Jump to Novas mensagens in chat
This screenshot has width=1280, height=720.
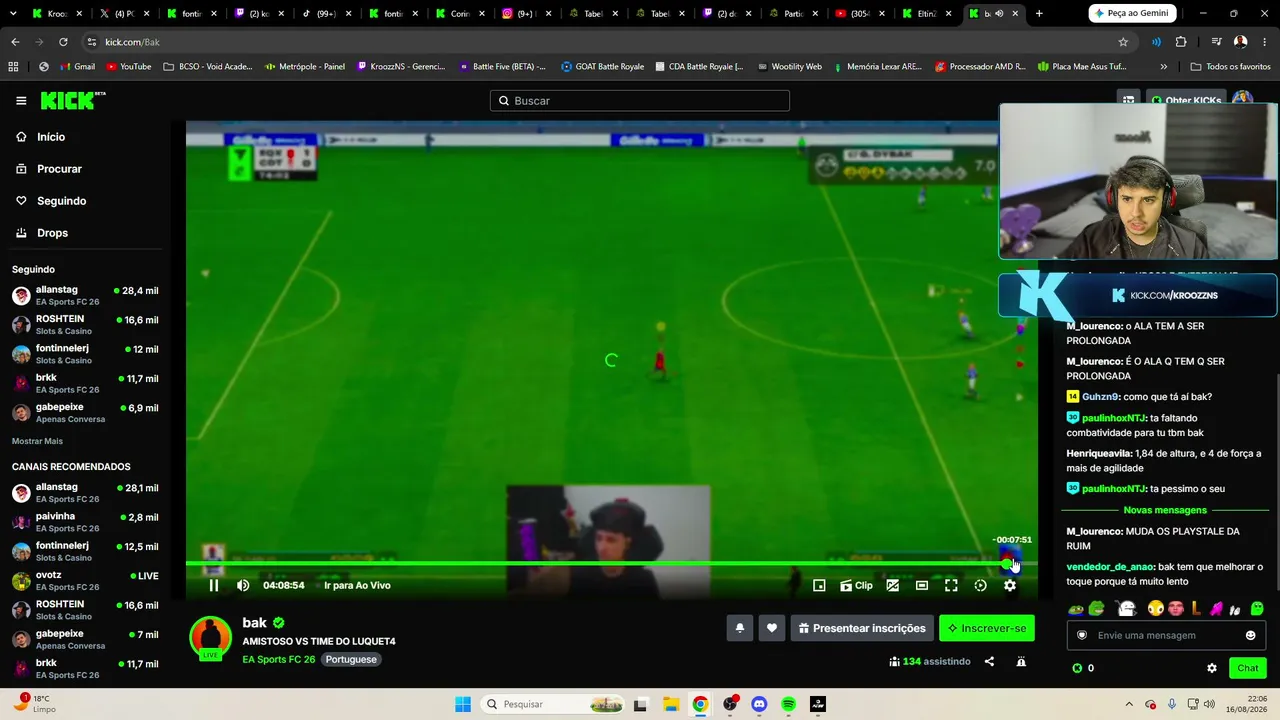point(1165,510)
